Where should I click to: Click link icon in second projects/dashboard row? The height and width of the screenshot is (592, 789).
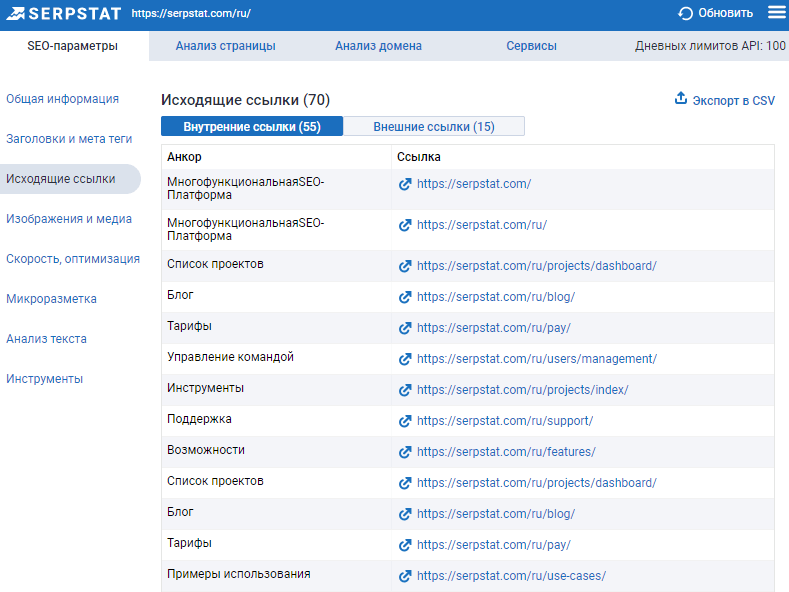405,483
